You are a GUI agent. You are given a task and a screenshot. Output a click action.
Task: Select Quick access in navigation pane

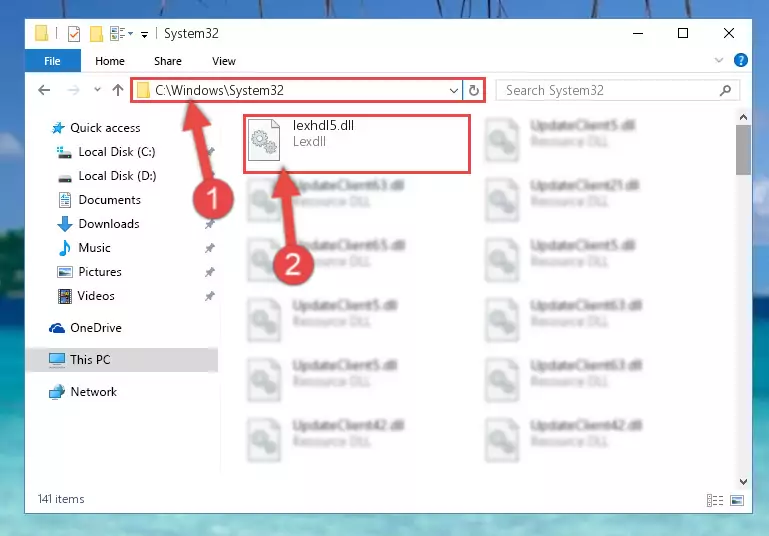tap(105, 128)
